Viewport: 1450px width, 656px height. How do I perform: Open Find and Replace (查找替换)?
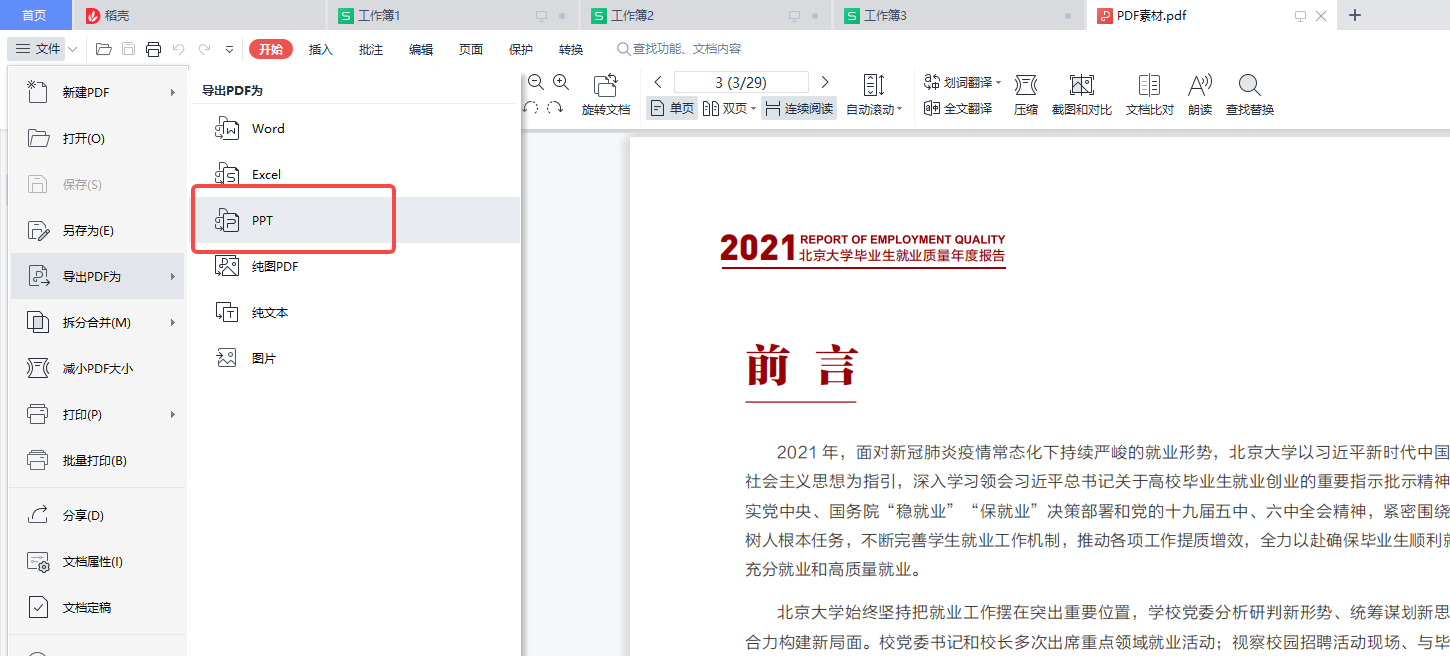pos(1249,86)
